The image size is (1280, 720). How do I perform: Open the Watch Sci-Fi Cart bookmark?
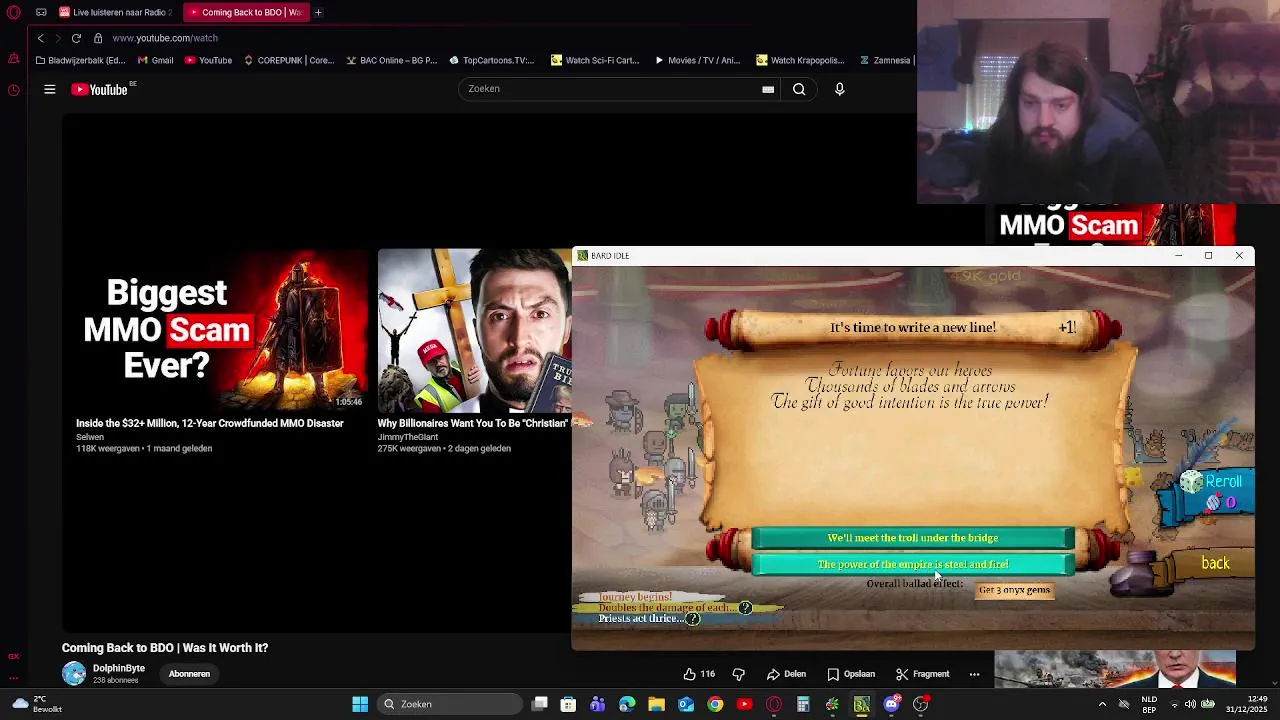point(594,60)
